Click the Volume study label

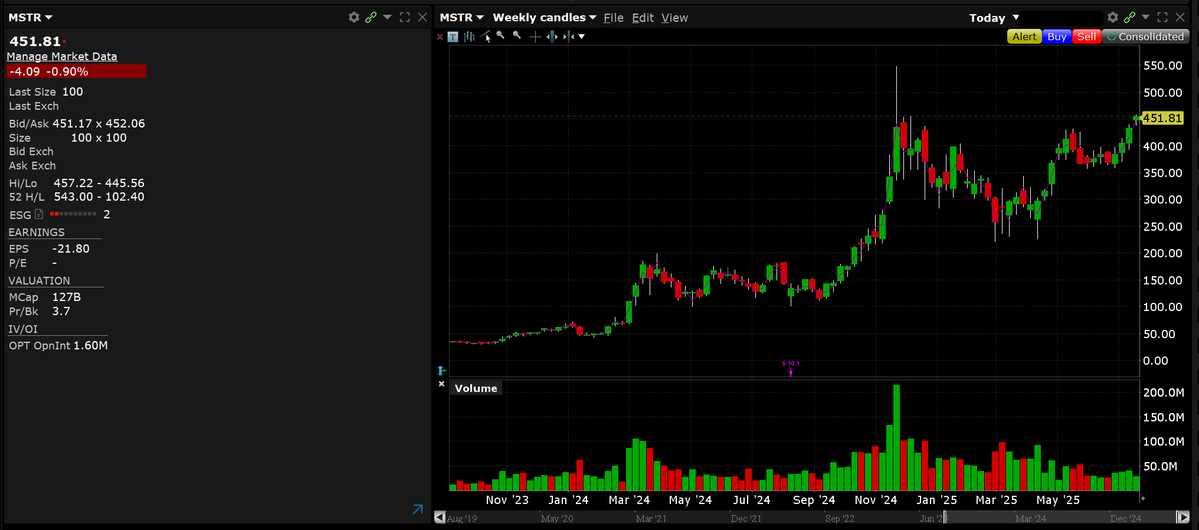[476, 389]
